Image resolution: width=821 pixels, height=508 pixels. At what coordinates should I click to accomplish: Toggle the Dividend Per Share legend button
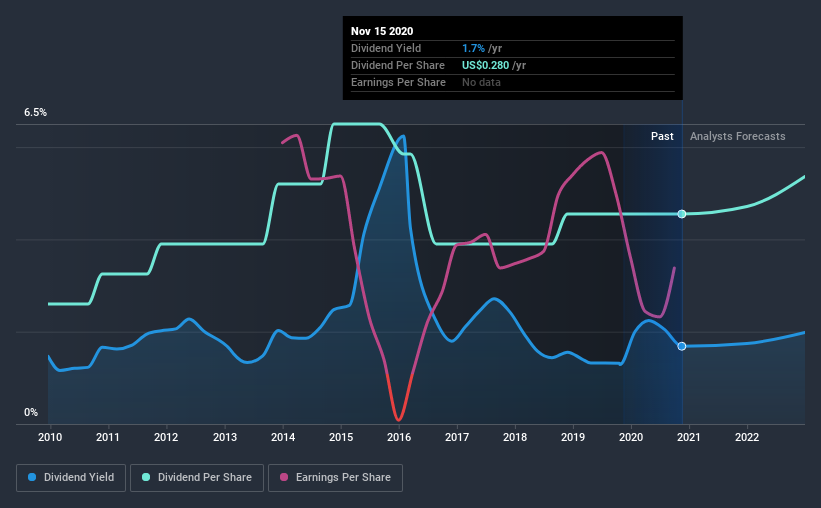[x=197, y=478]
